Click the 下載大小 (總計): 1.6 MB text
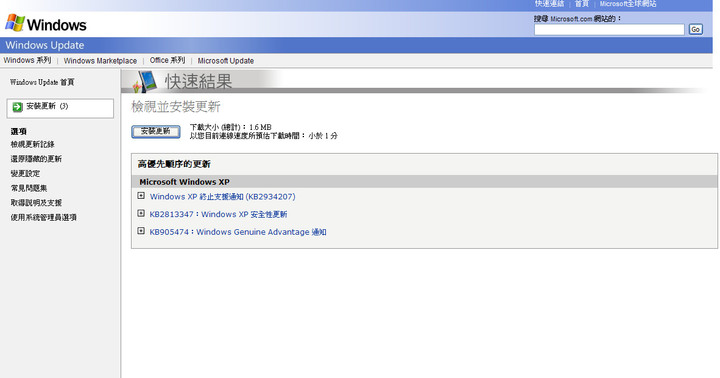Image resolution: width=720 pixels, height=378 pixels. tap(231, 127)
